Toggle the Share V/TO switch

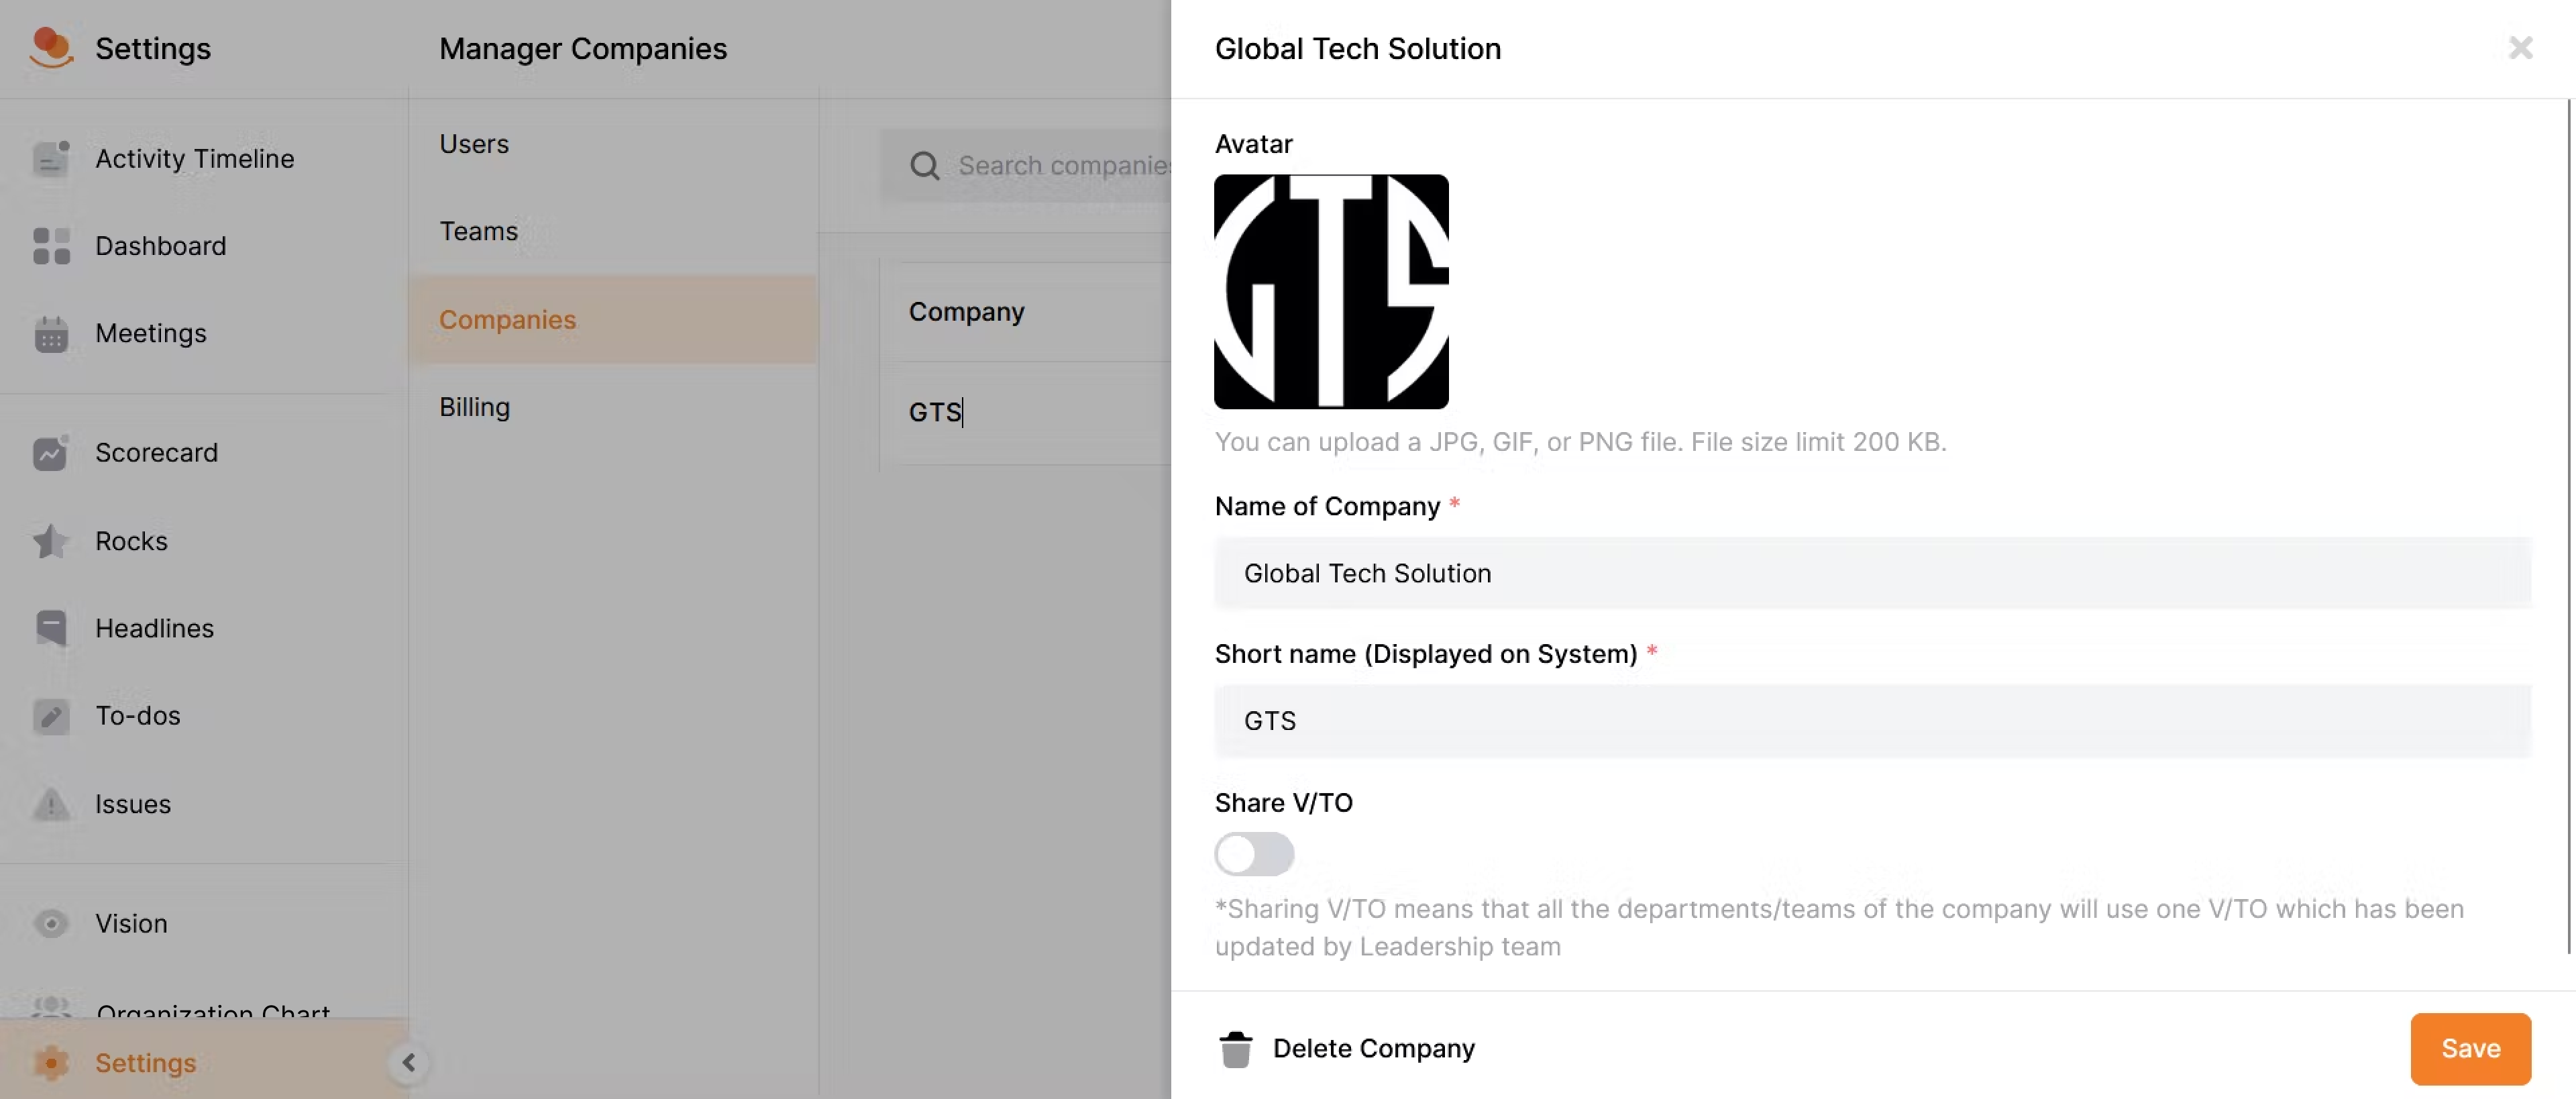click(1254, 854)
